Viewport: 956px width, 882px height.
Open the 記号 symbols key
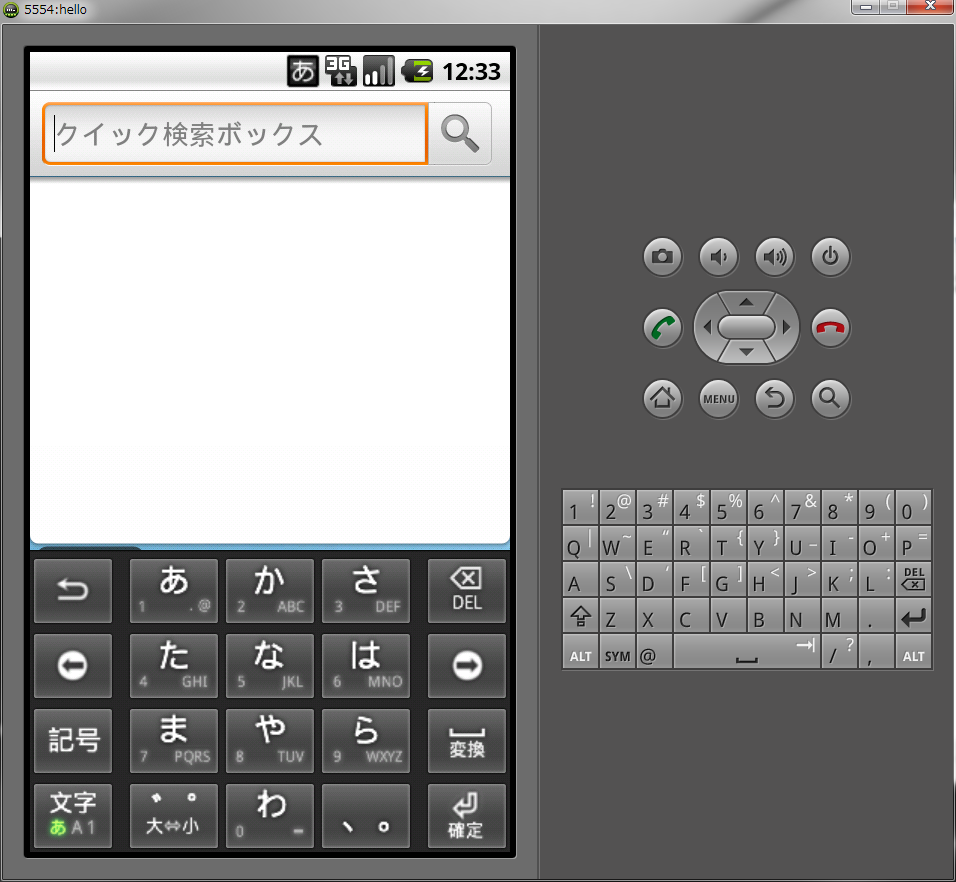coord(73,741)
